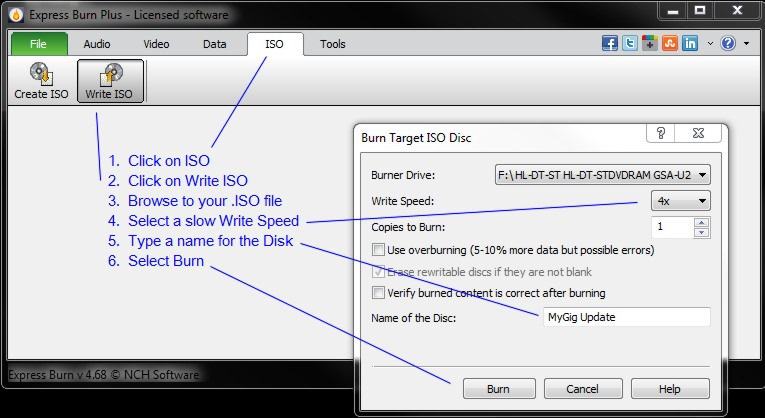765x418 pixels.
Task: Switch to the Audio tab
Action: [x=97, y=44]
